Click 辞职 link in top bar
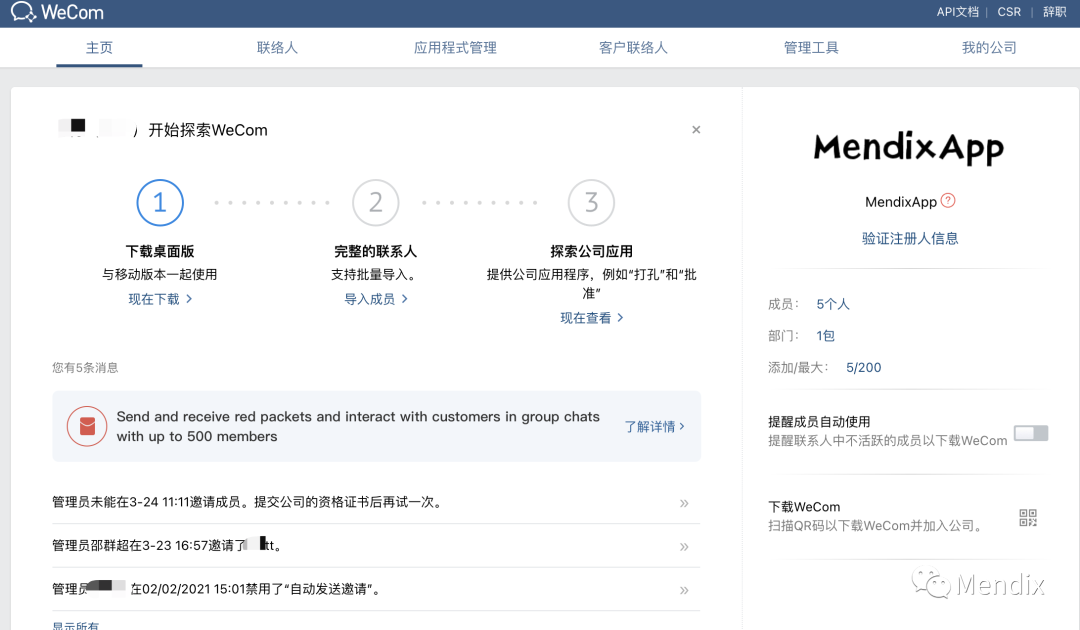 tap(1055, 12)
